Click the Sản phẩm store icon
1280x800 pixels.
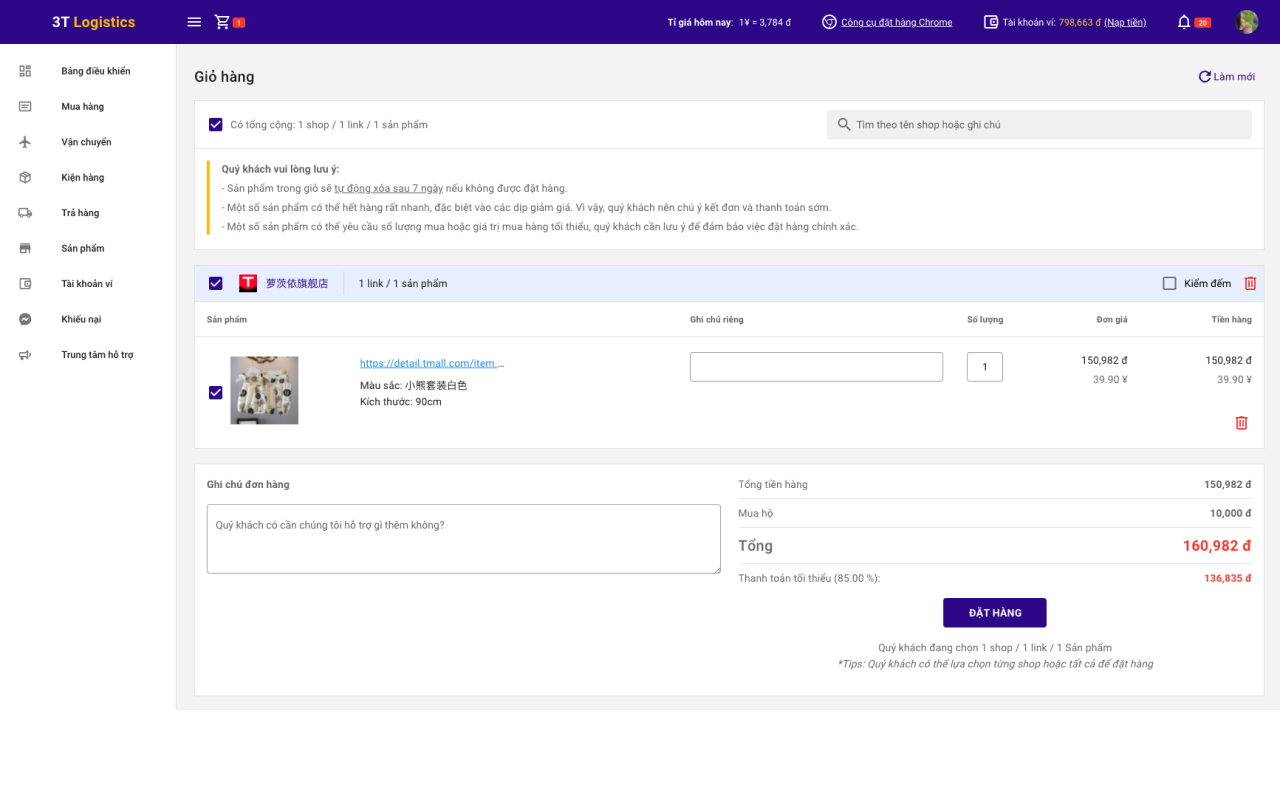[x=25, y=248]
